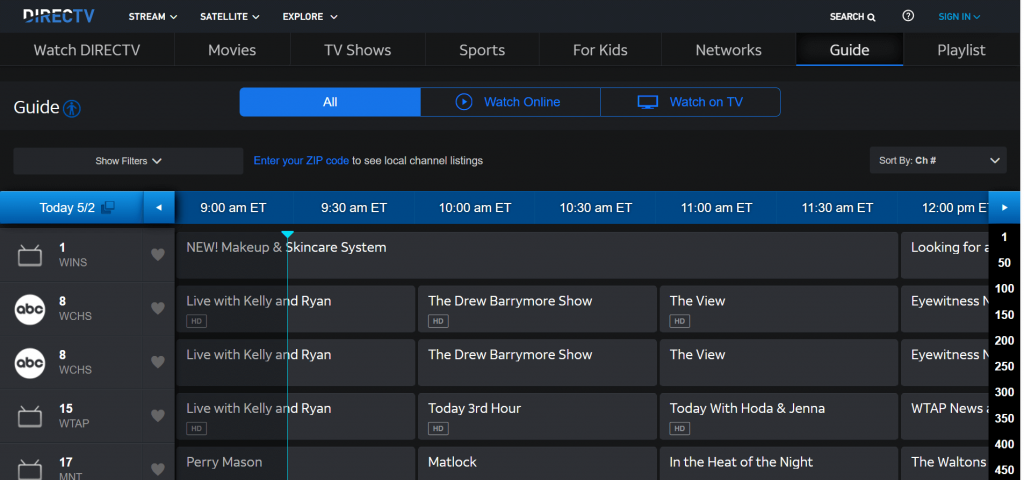
Task: Select the All filter button
Action: [330, 102]
